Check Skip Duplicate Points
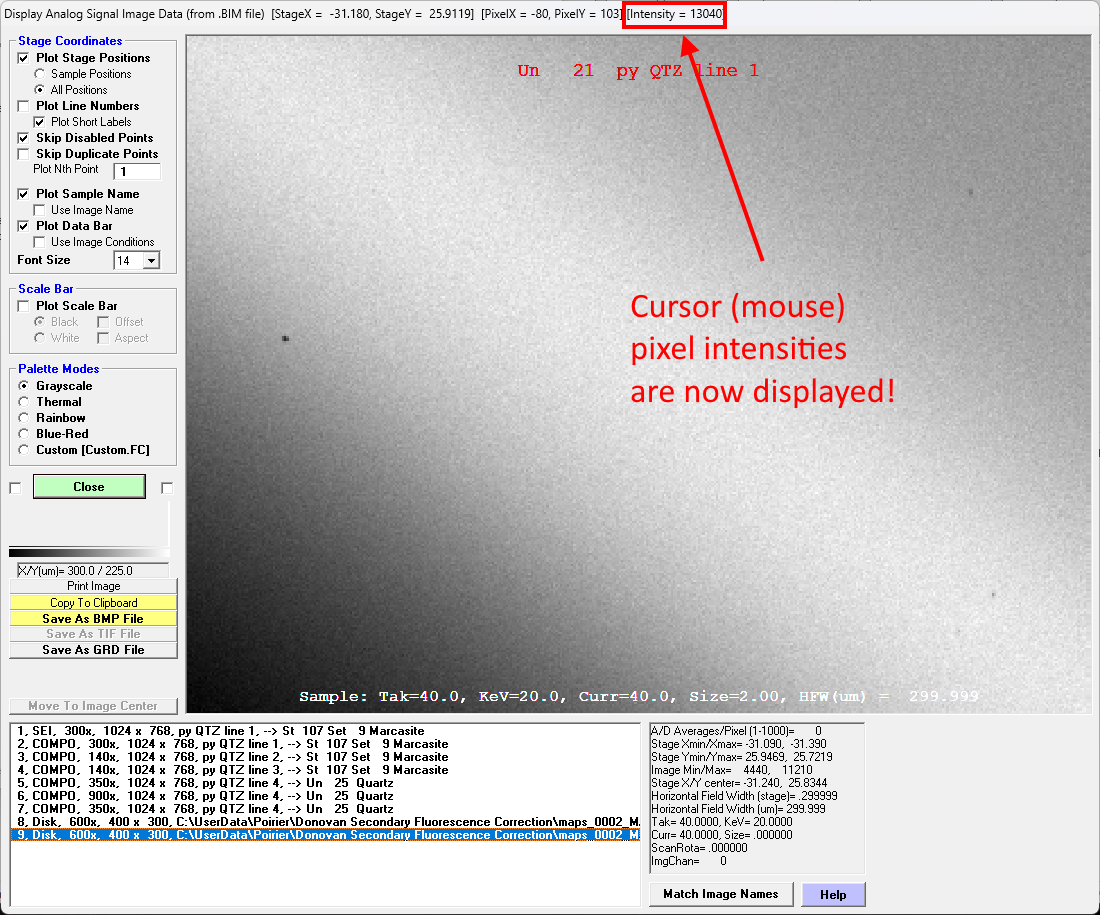 pyautogui.click(x=24, y=154)
